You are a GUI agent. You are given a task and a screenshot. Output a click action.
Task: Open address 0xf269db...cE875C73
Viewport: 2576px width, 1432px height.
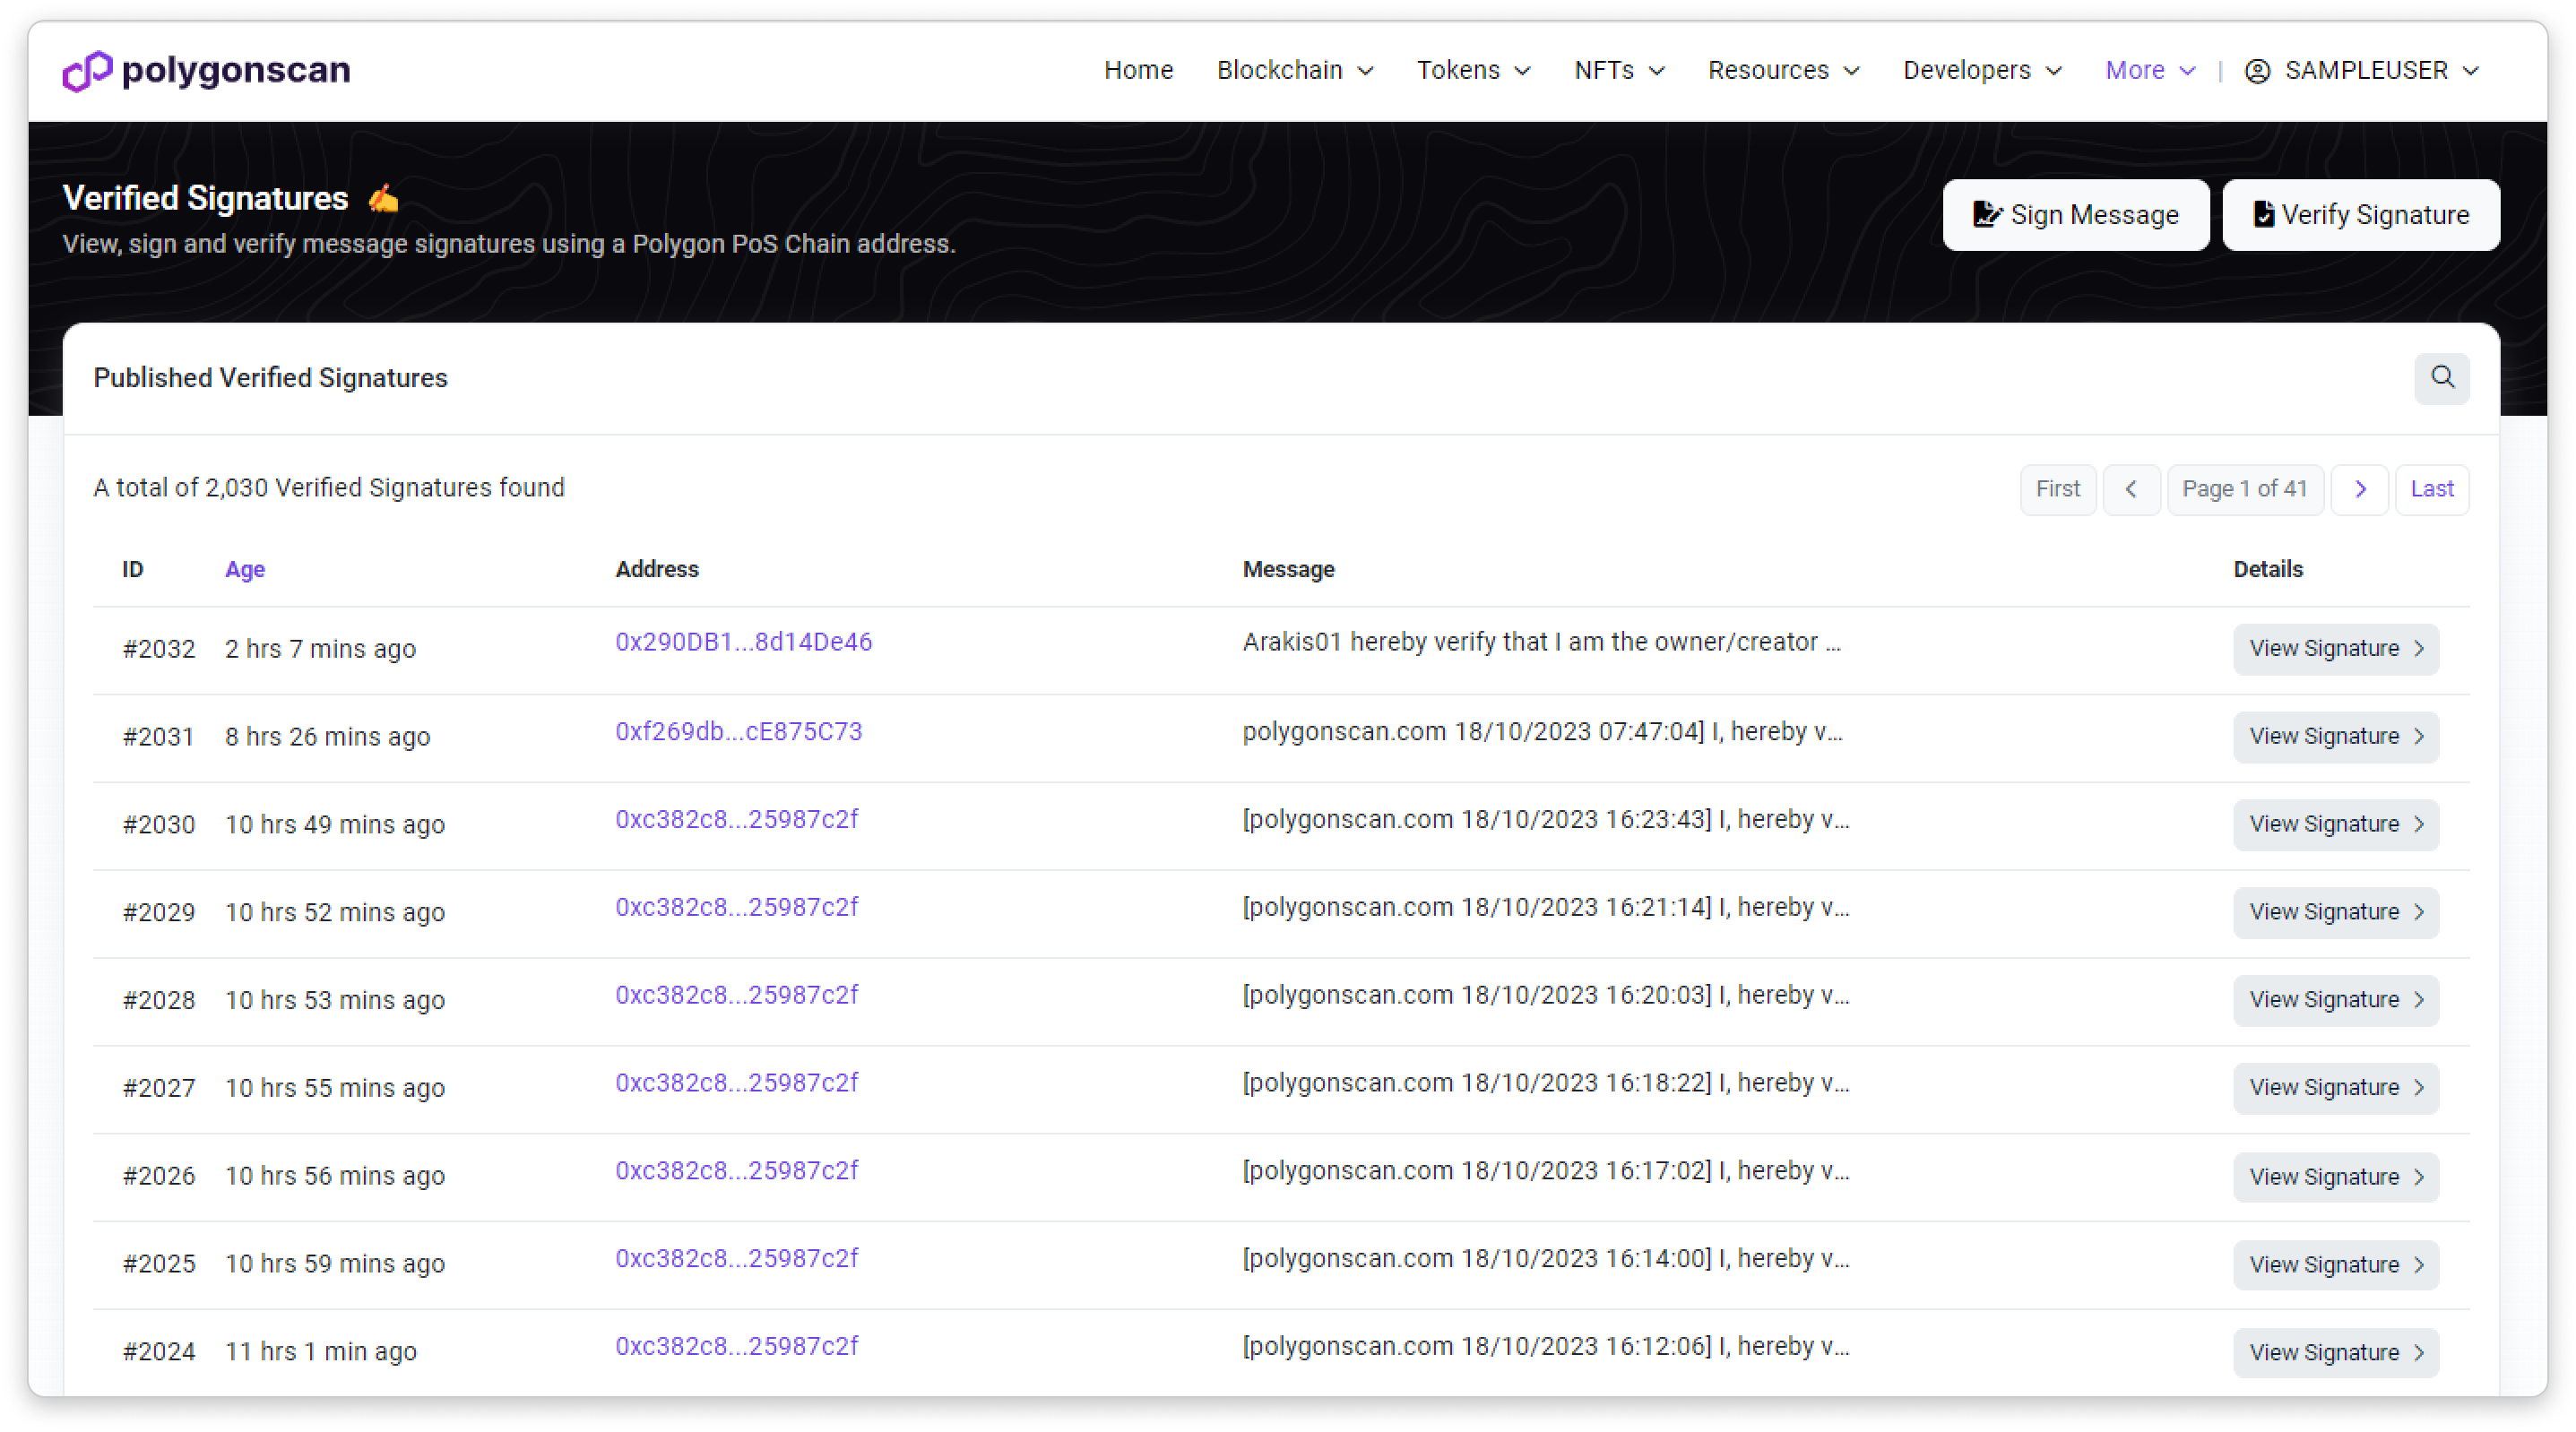coord(738,731)
